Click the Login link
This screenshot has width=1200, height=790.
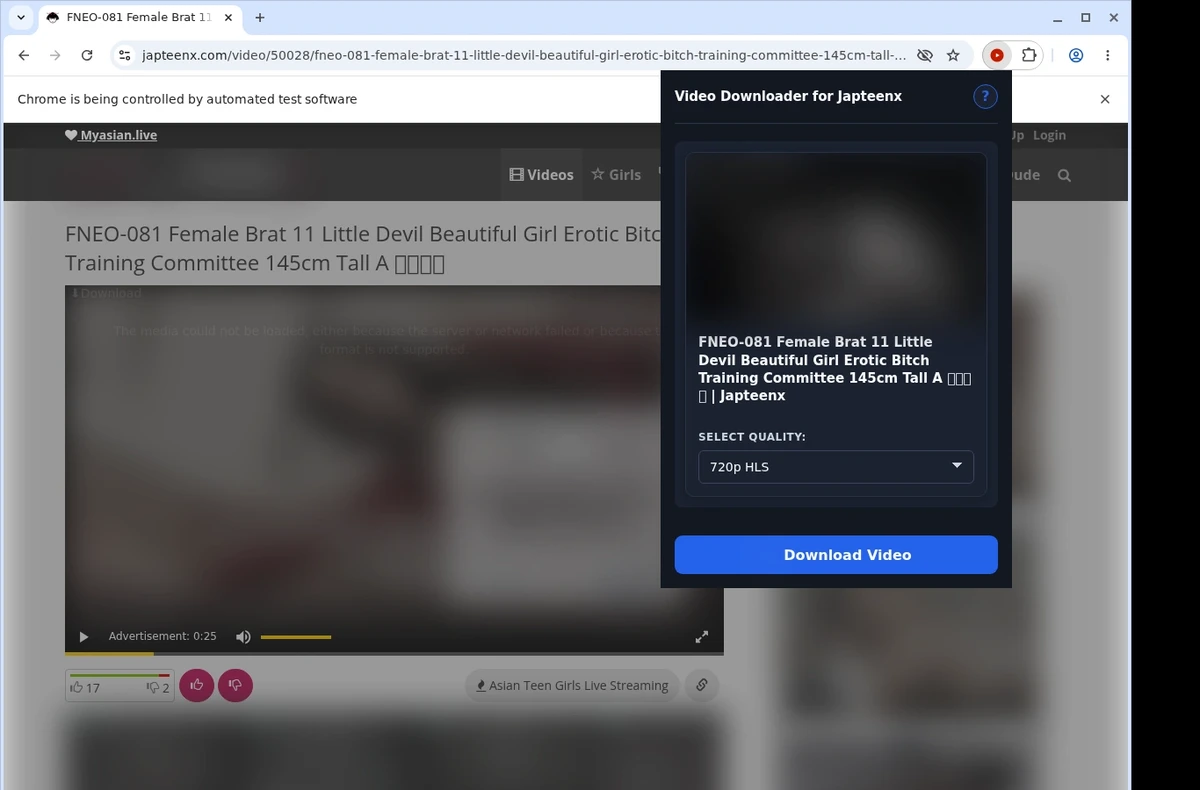click(x=1049, y=135)
